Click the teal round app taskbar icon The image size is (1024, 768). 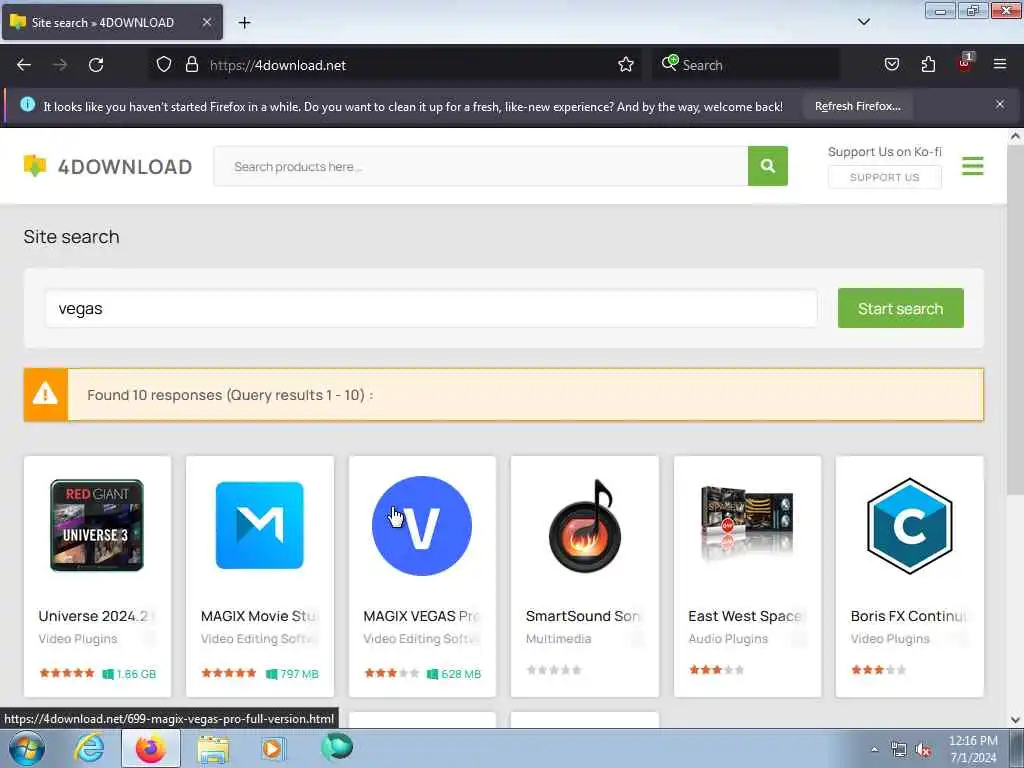point(337,747)
